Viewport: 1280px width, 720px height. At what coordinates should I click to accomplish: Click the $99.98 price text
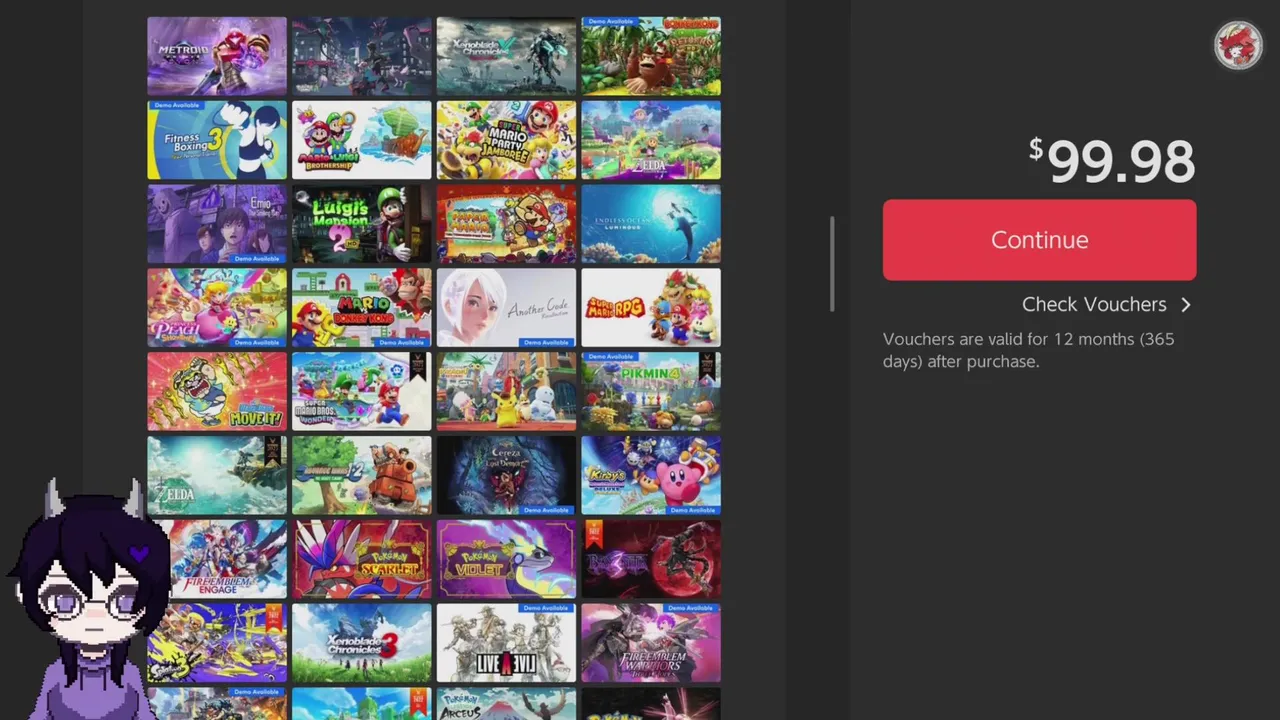tap(1112, 161)
